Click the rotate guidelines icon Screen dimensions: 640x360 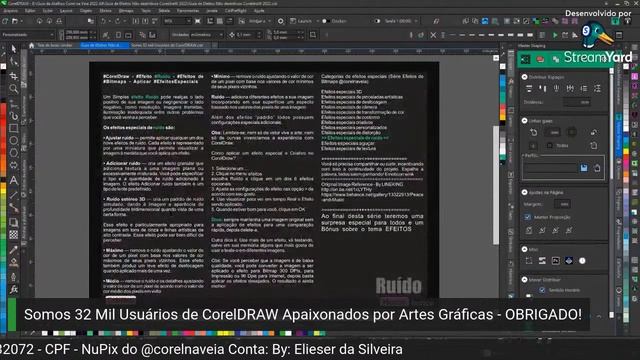pos(533,132)
